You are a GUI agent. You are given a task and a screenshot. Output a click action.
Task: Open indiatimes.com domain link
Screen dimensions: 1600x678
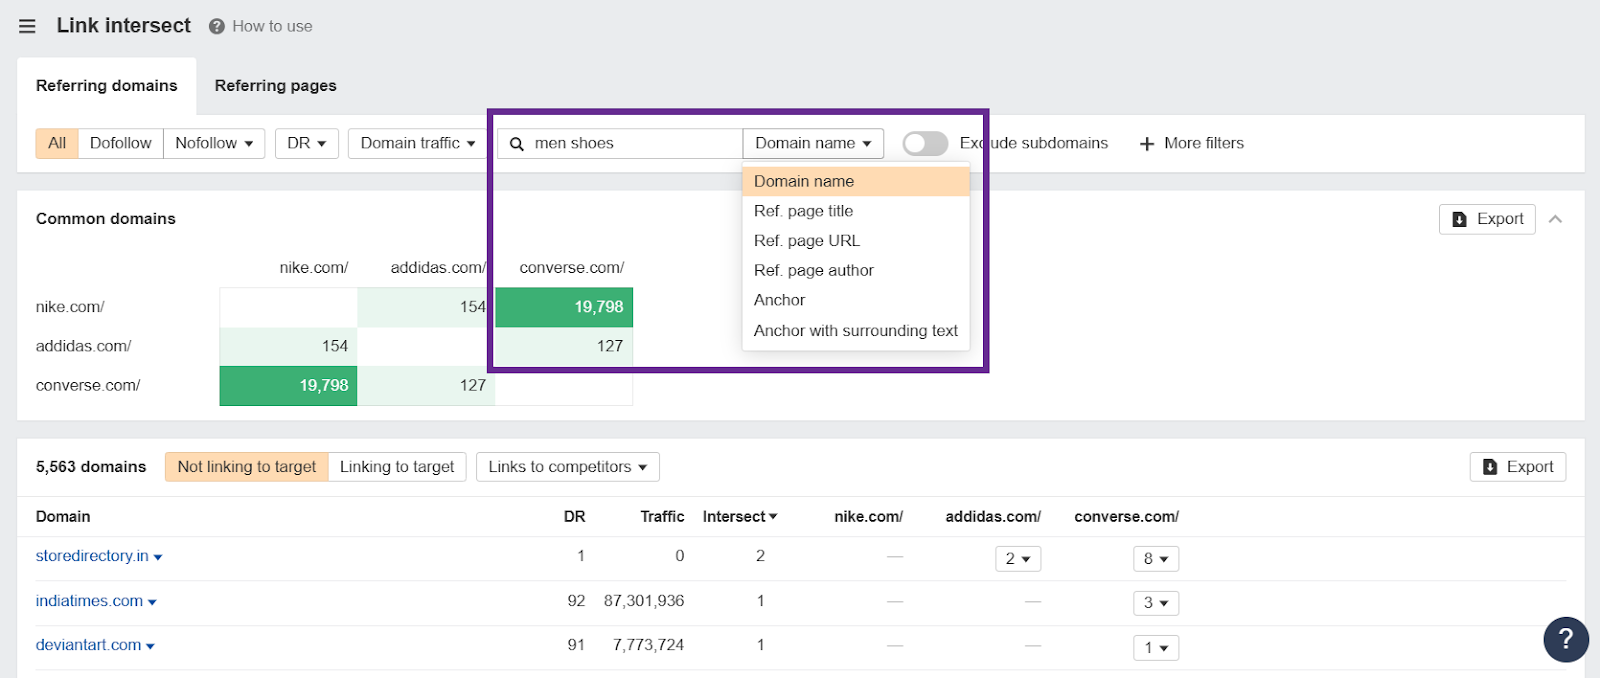pyautogui.click(x=89, y=601)
